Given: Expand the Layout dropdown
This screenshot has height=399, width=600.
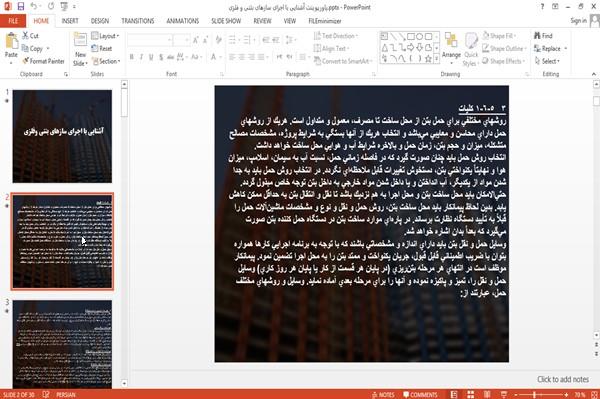Looking at the screenshot, I should [105, 36].
